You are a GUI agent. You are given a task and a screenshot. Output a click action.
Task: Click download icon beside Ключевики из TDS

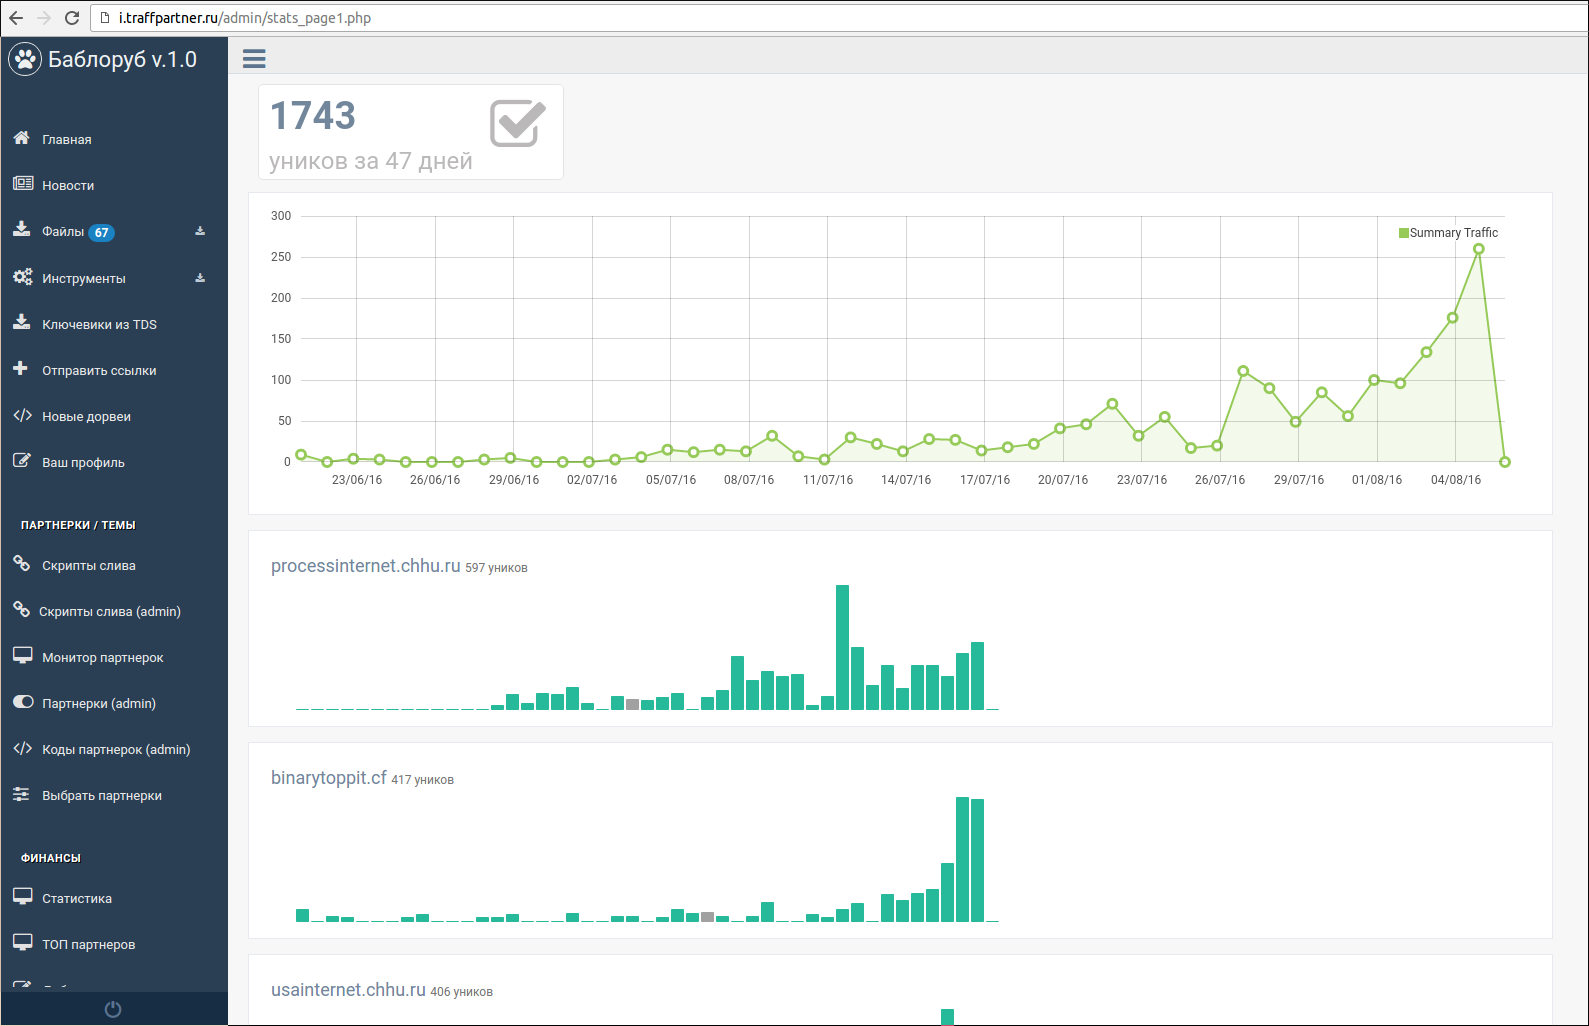click(x=21, y=322)
